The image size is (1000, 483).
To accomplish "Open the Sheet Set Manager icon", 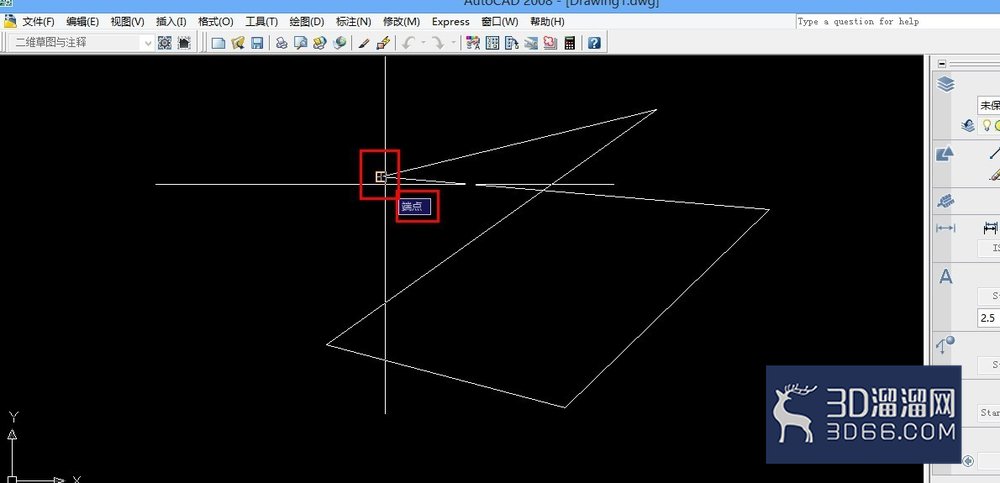I will pos(531,43).
